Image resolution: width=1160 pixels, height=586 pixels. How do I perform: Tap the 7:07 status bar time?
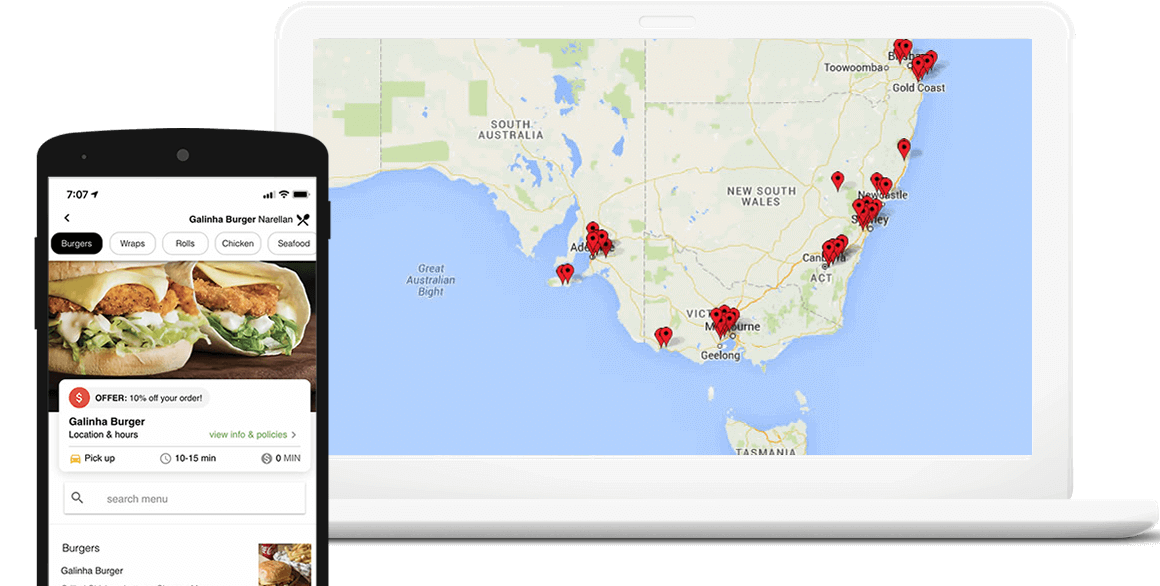click(77, 195)
